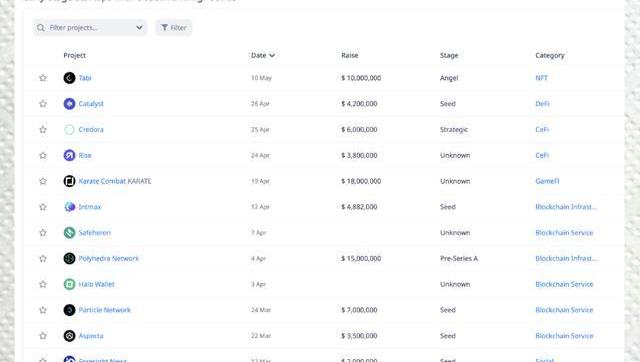This screenshot has width=640, height=362.
Task: Click the Polyhedra Network logo icon
Action: click(69, 258)
